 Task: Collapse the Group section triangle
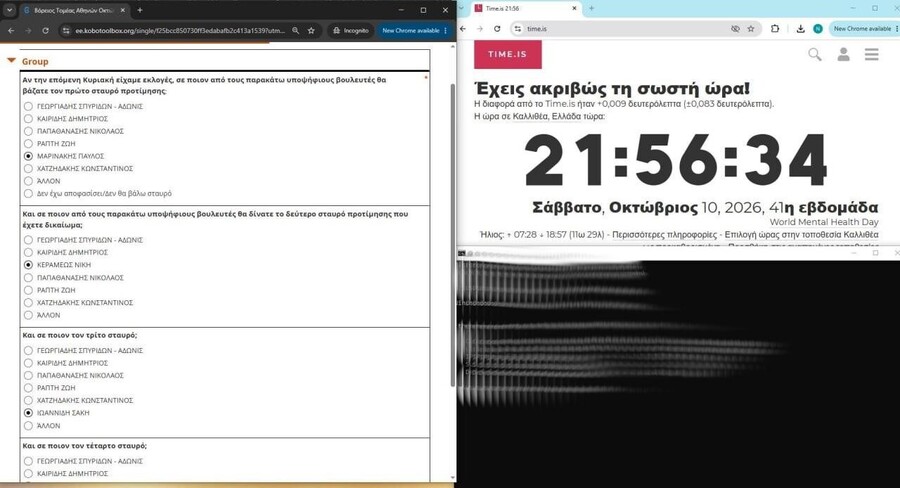(11, 60)
